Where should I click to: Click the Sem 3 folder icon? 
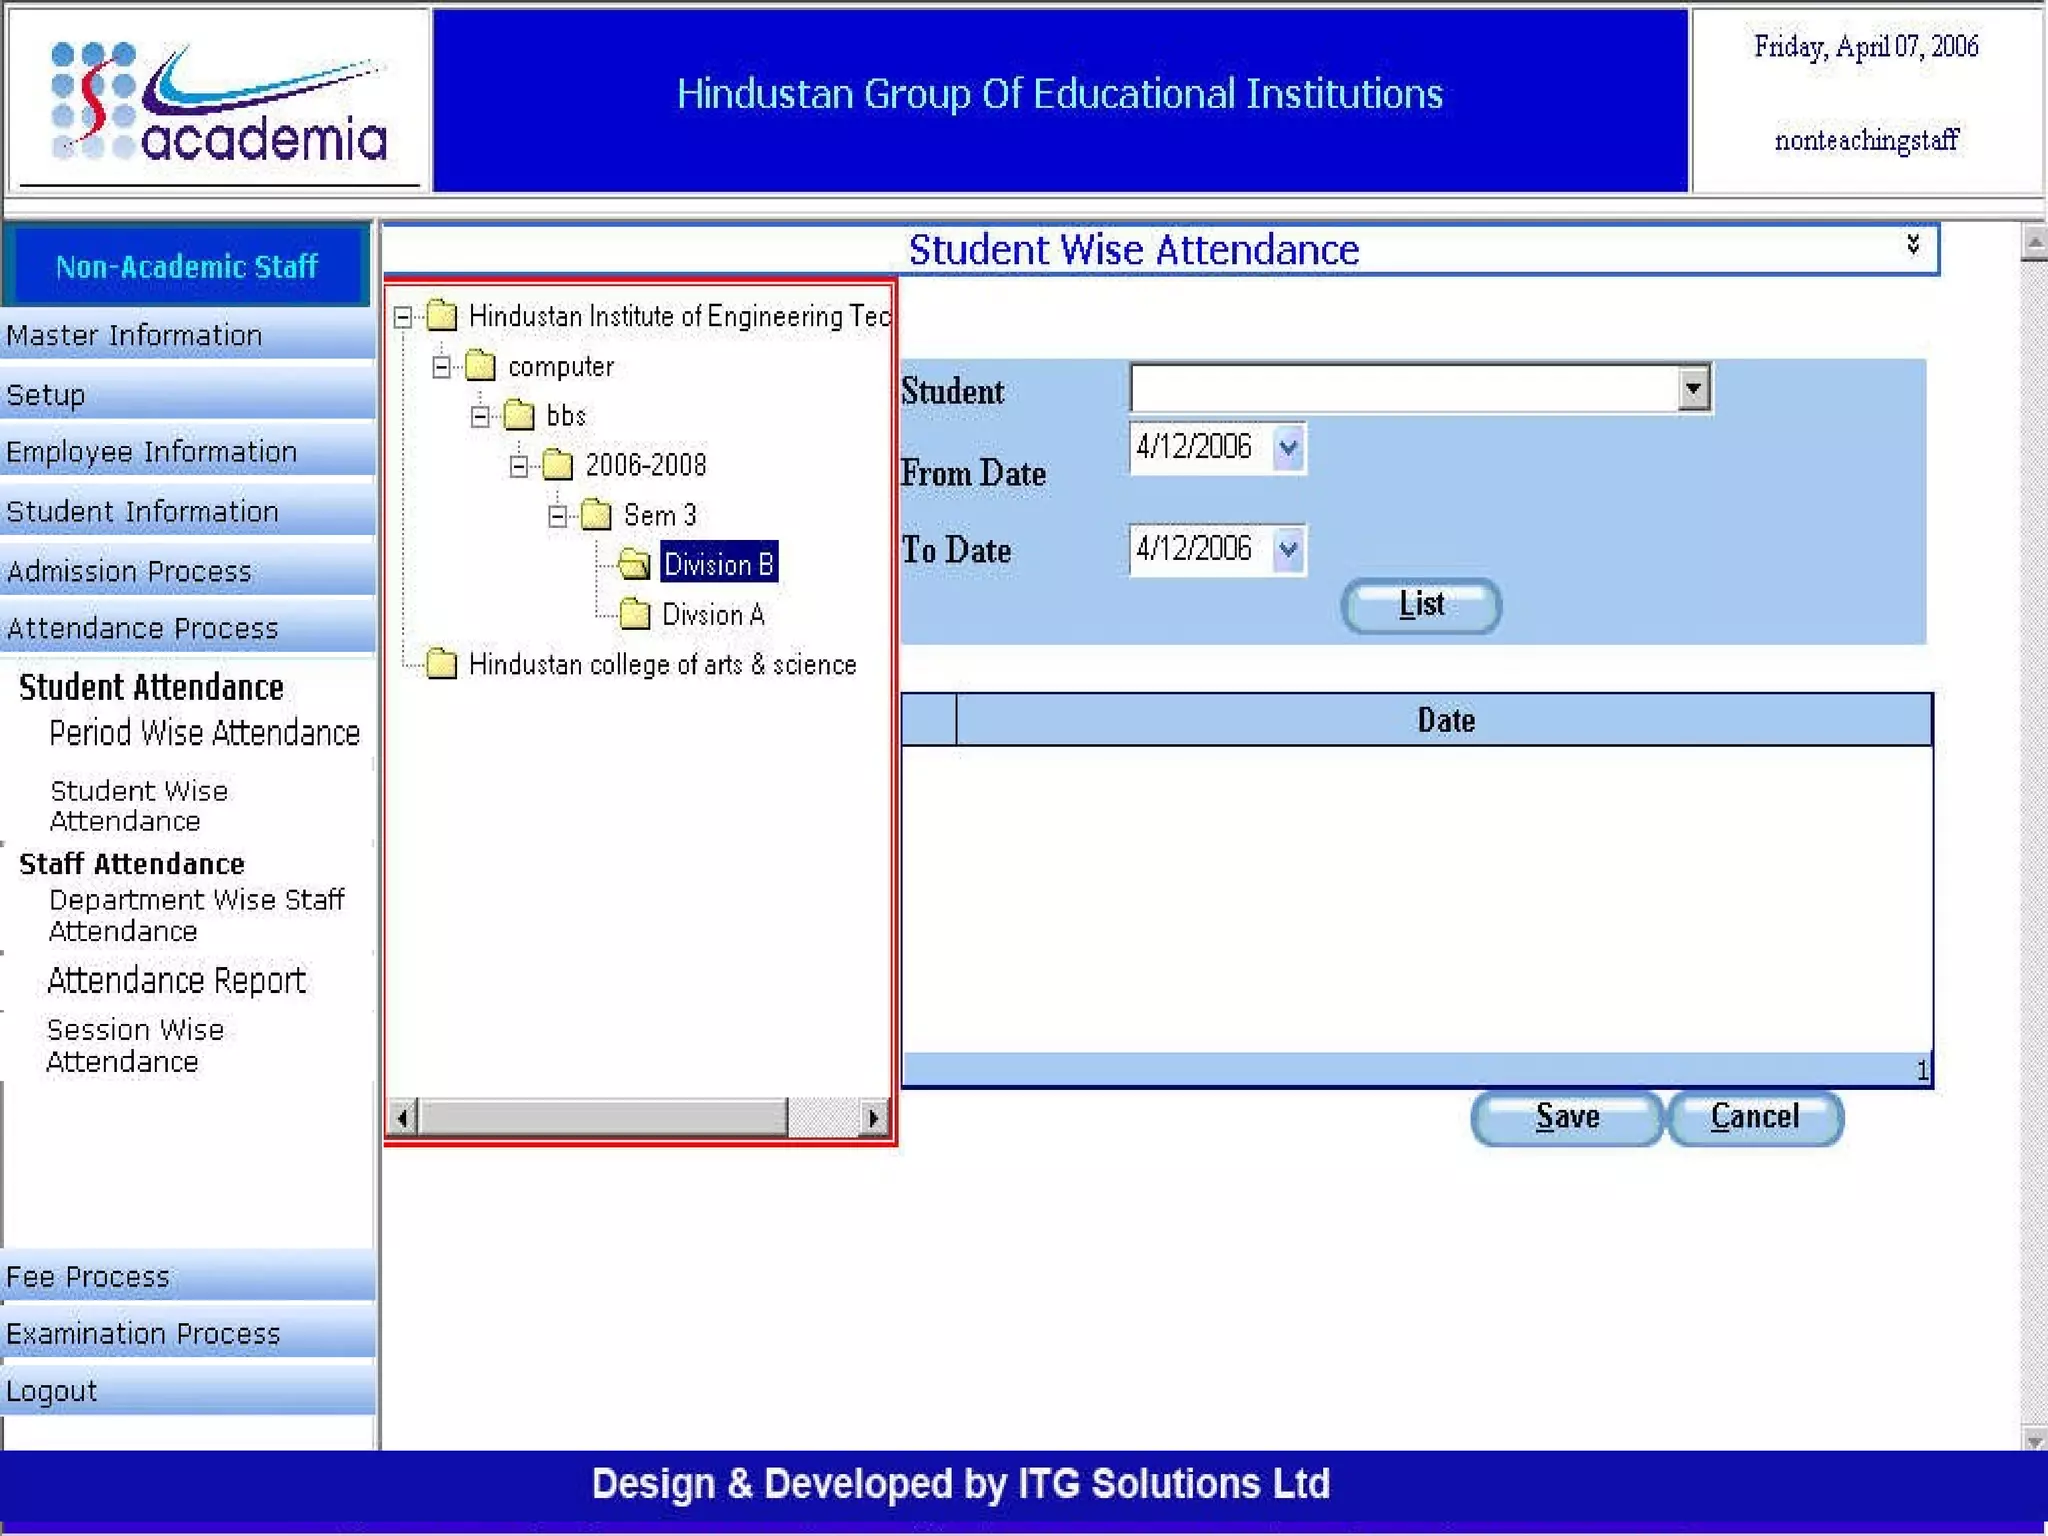pos(596,515)
